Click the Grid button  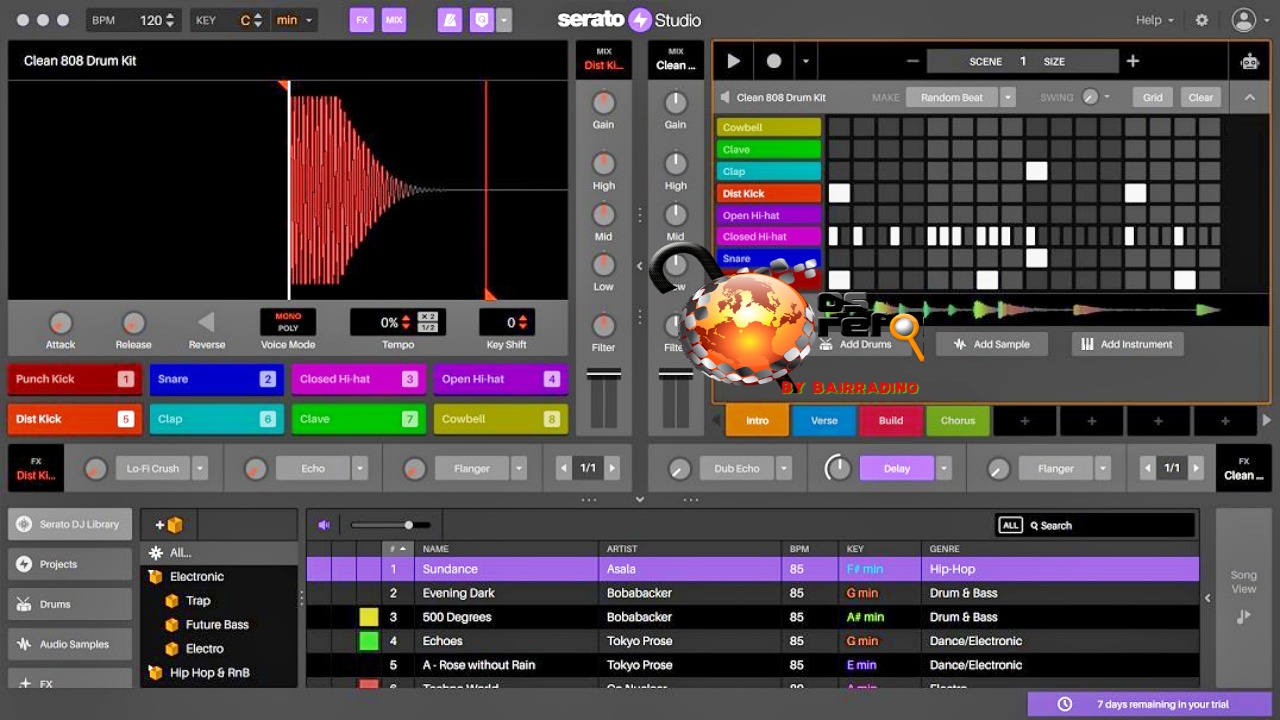(1153, 97)
